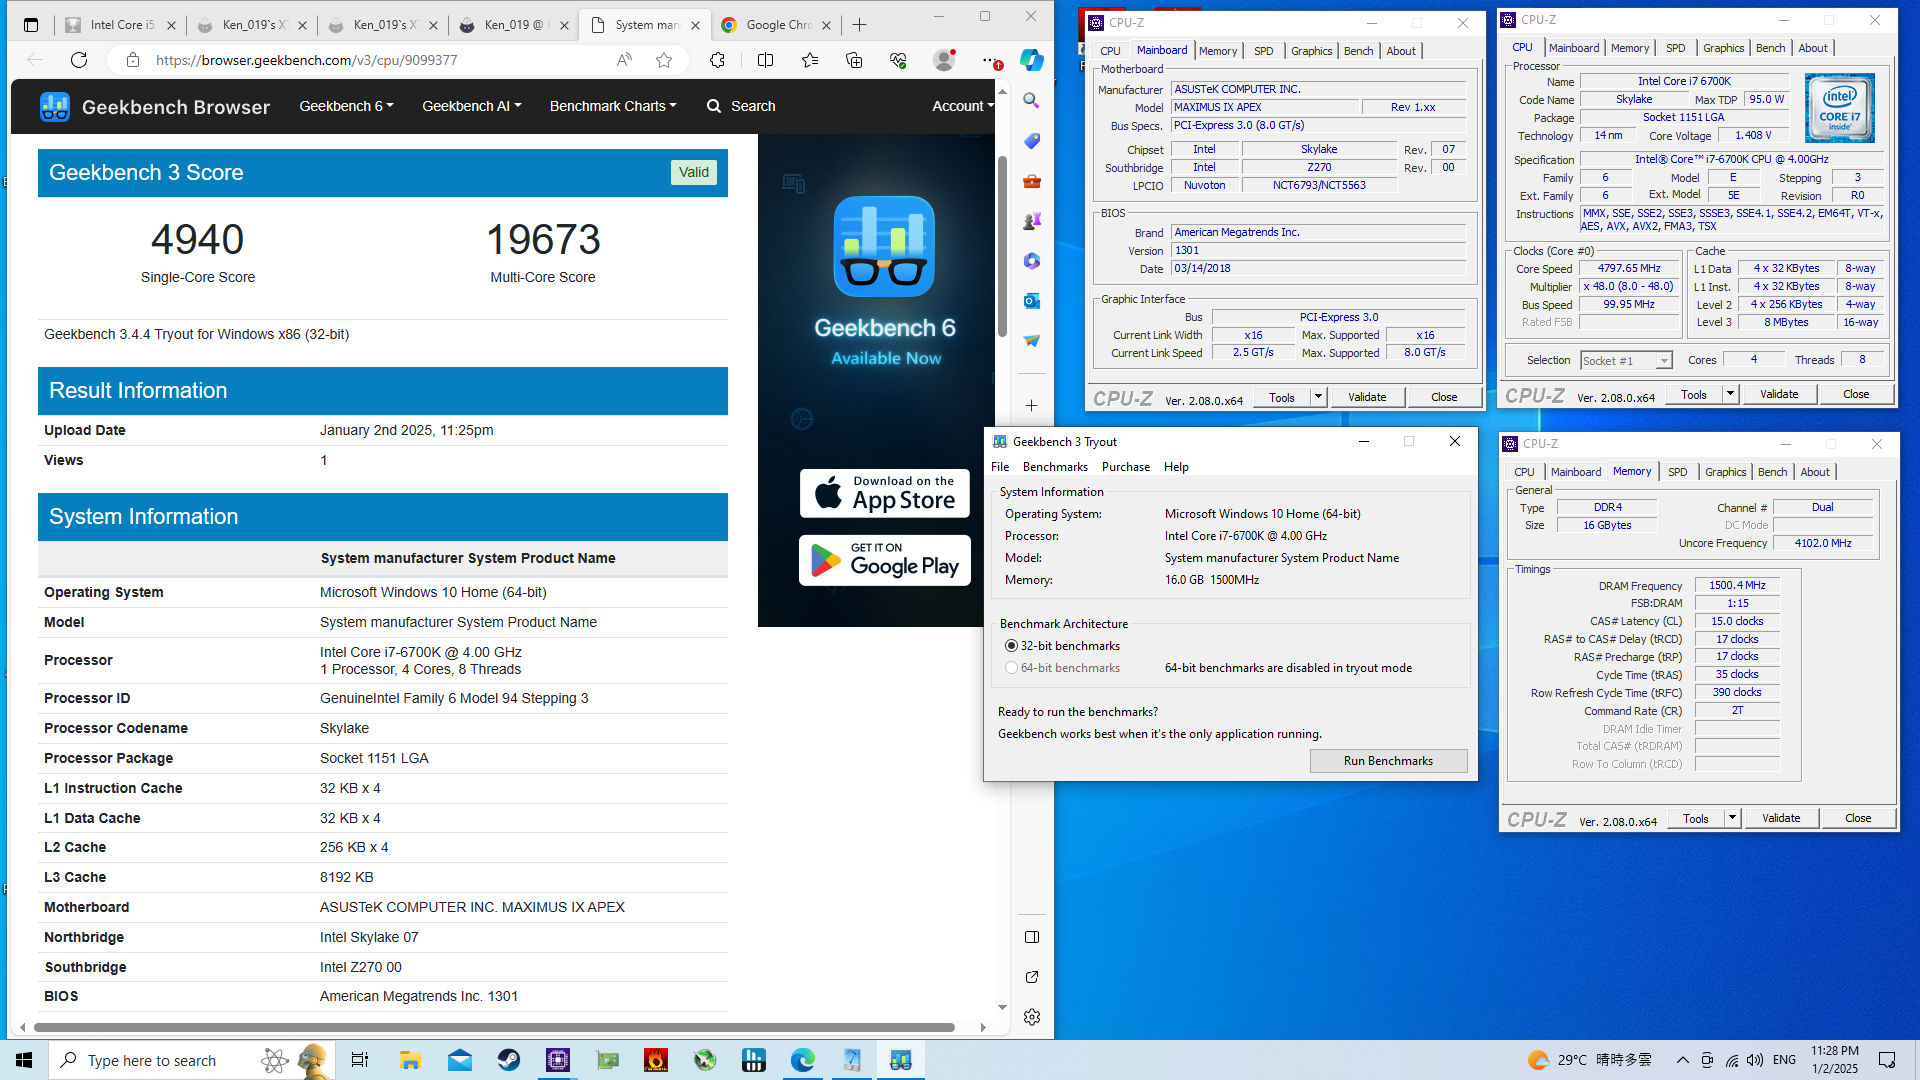This screenshot has width=1920, height=1080.
Task: Open sidebar search magnifier icon
Action: click(x=1031, y=100)
